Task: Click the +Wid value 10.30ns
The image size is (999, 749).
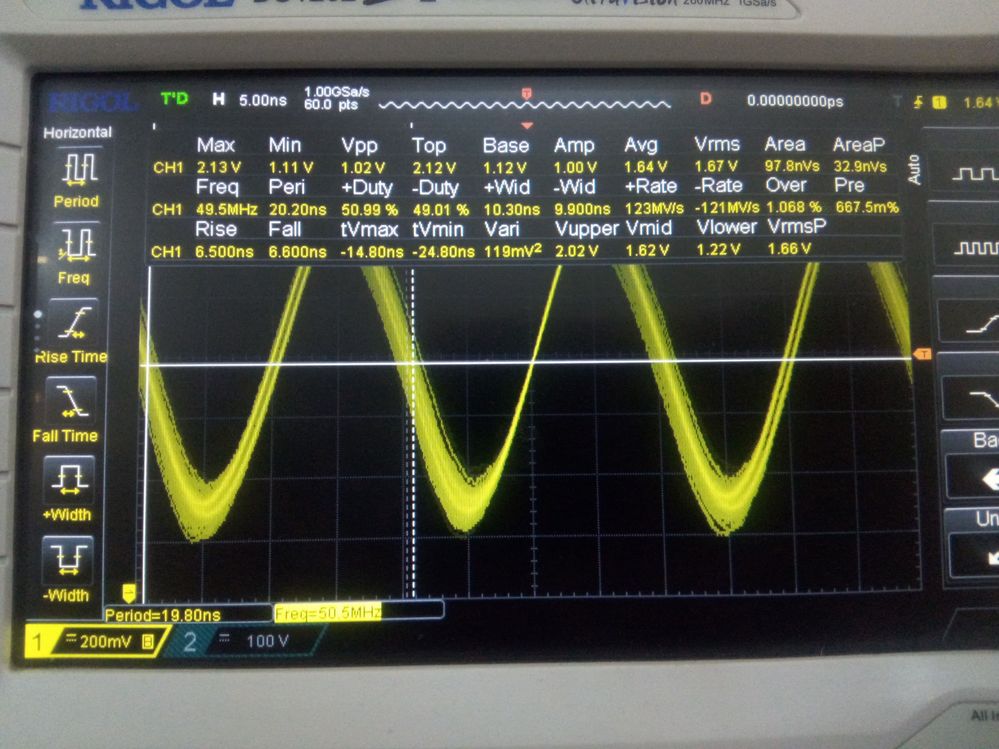Action: pos(512,209)
